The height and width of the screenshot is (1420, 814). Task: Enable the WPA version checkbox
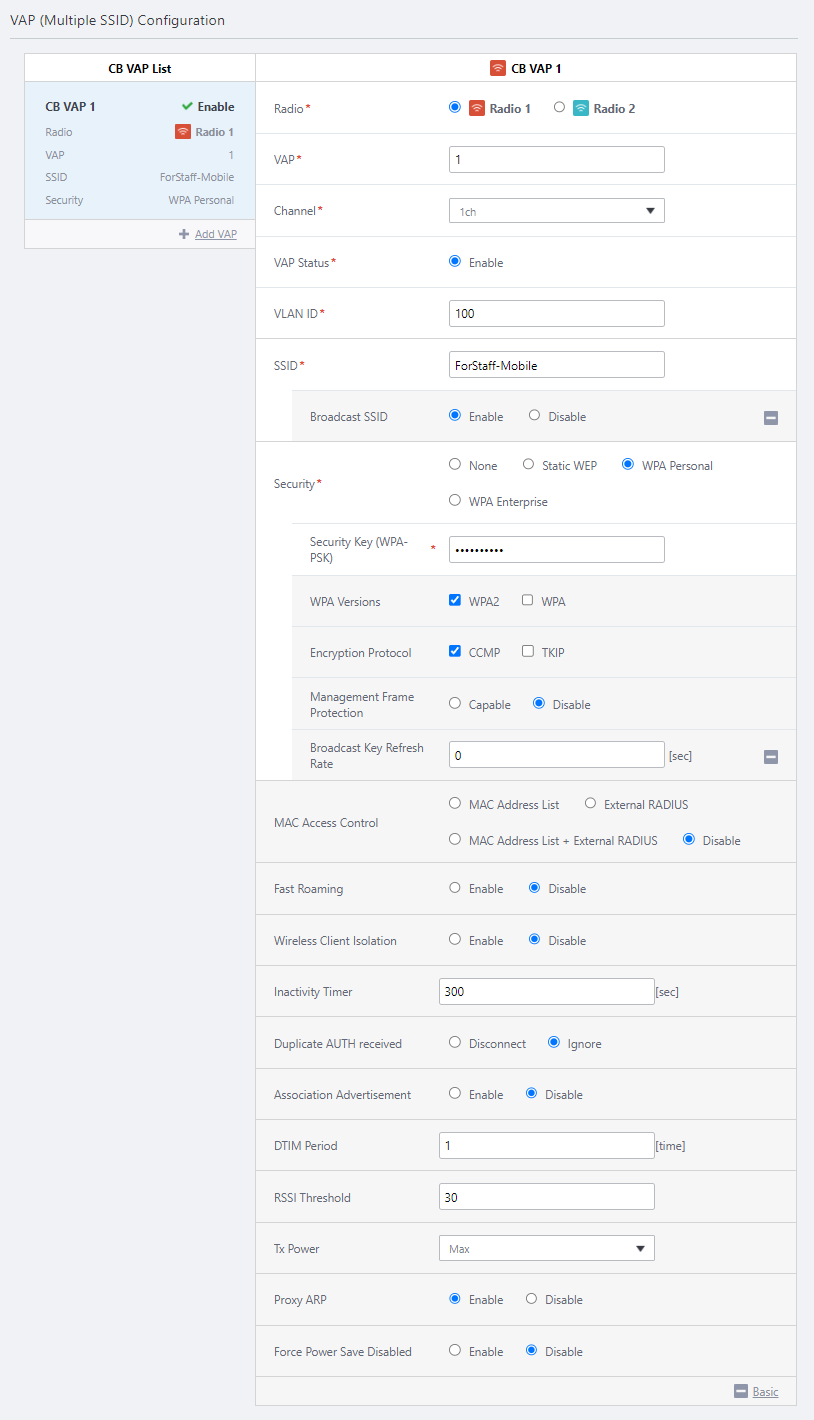point(527,600)
